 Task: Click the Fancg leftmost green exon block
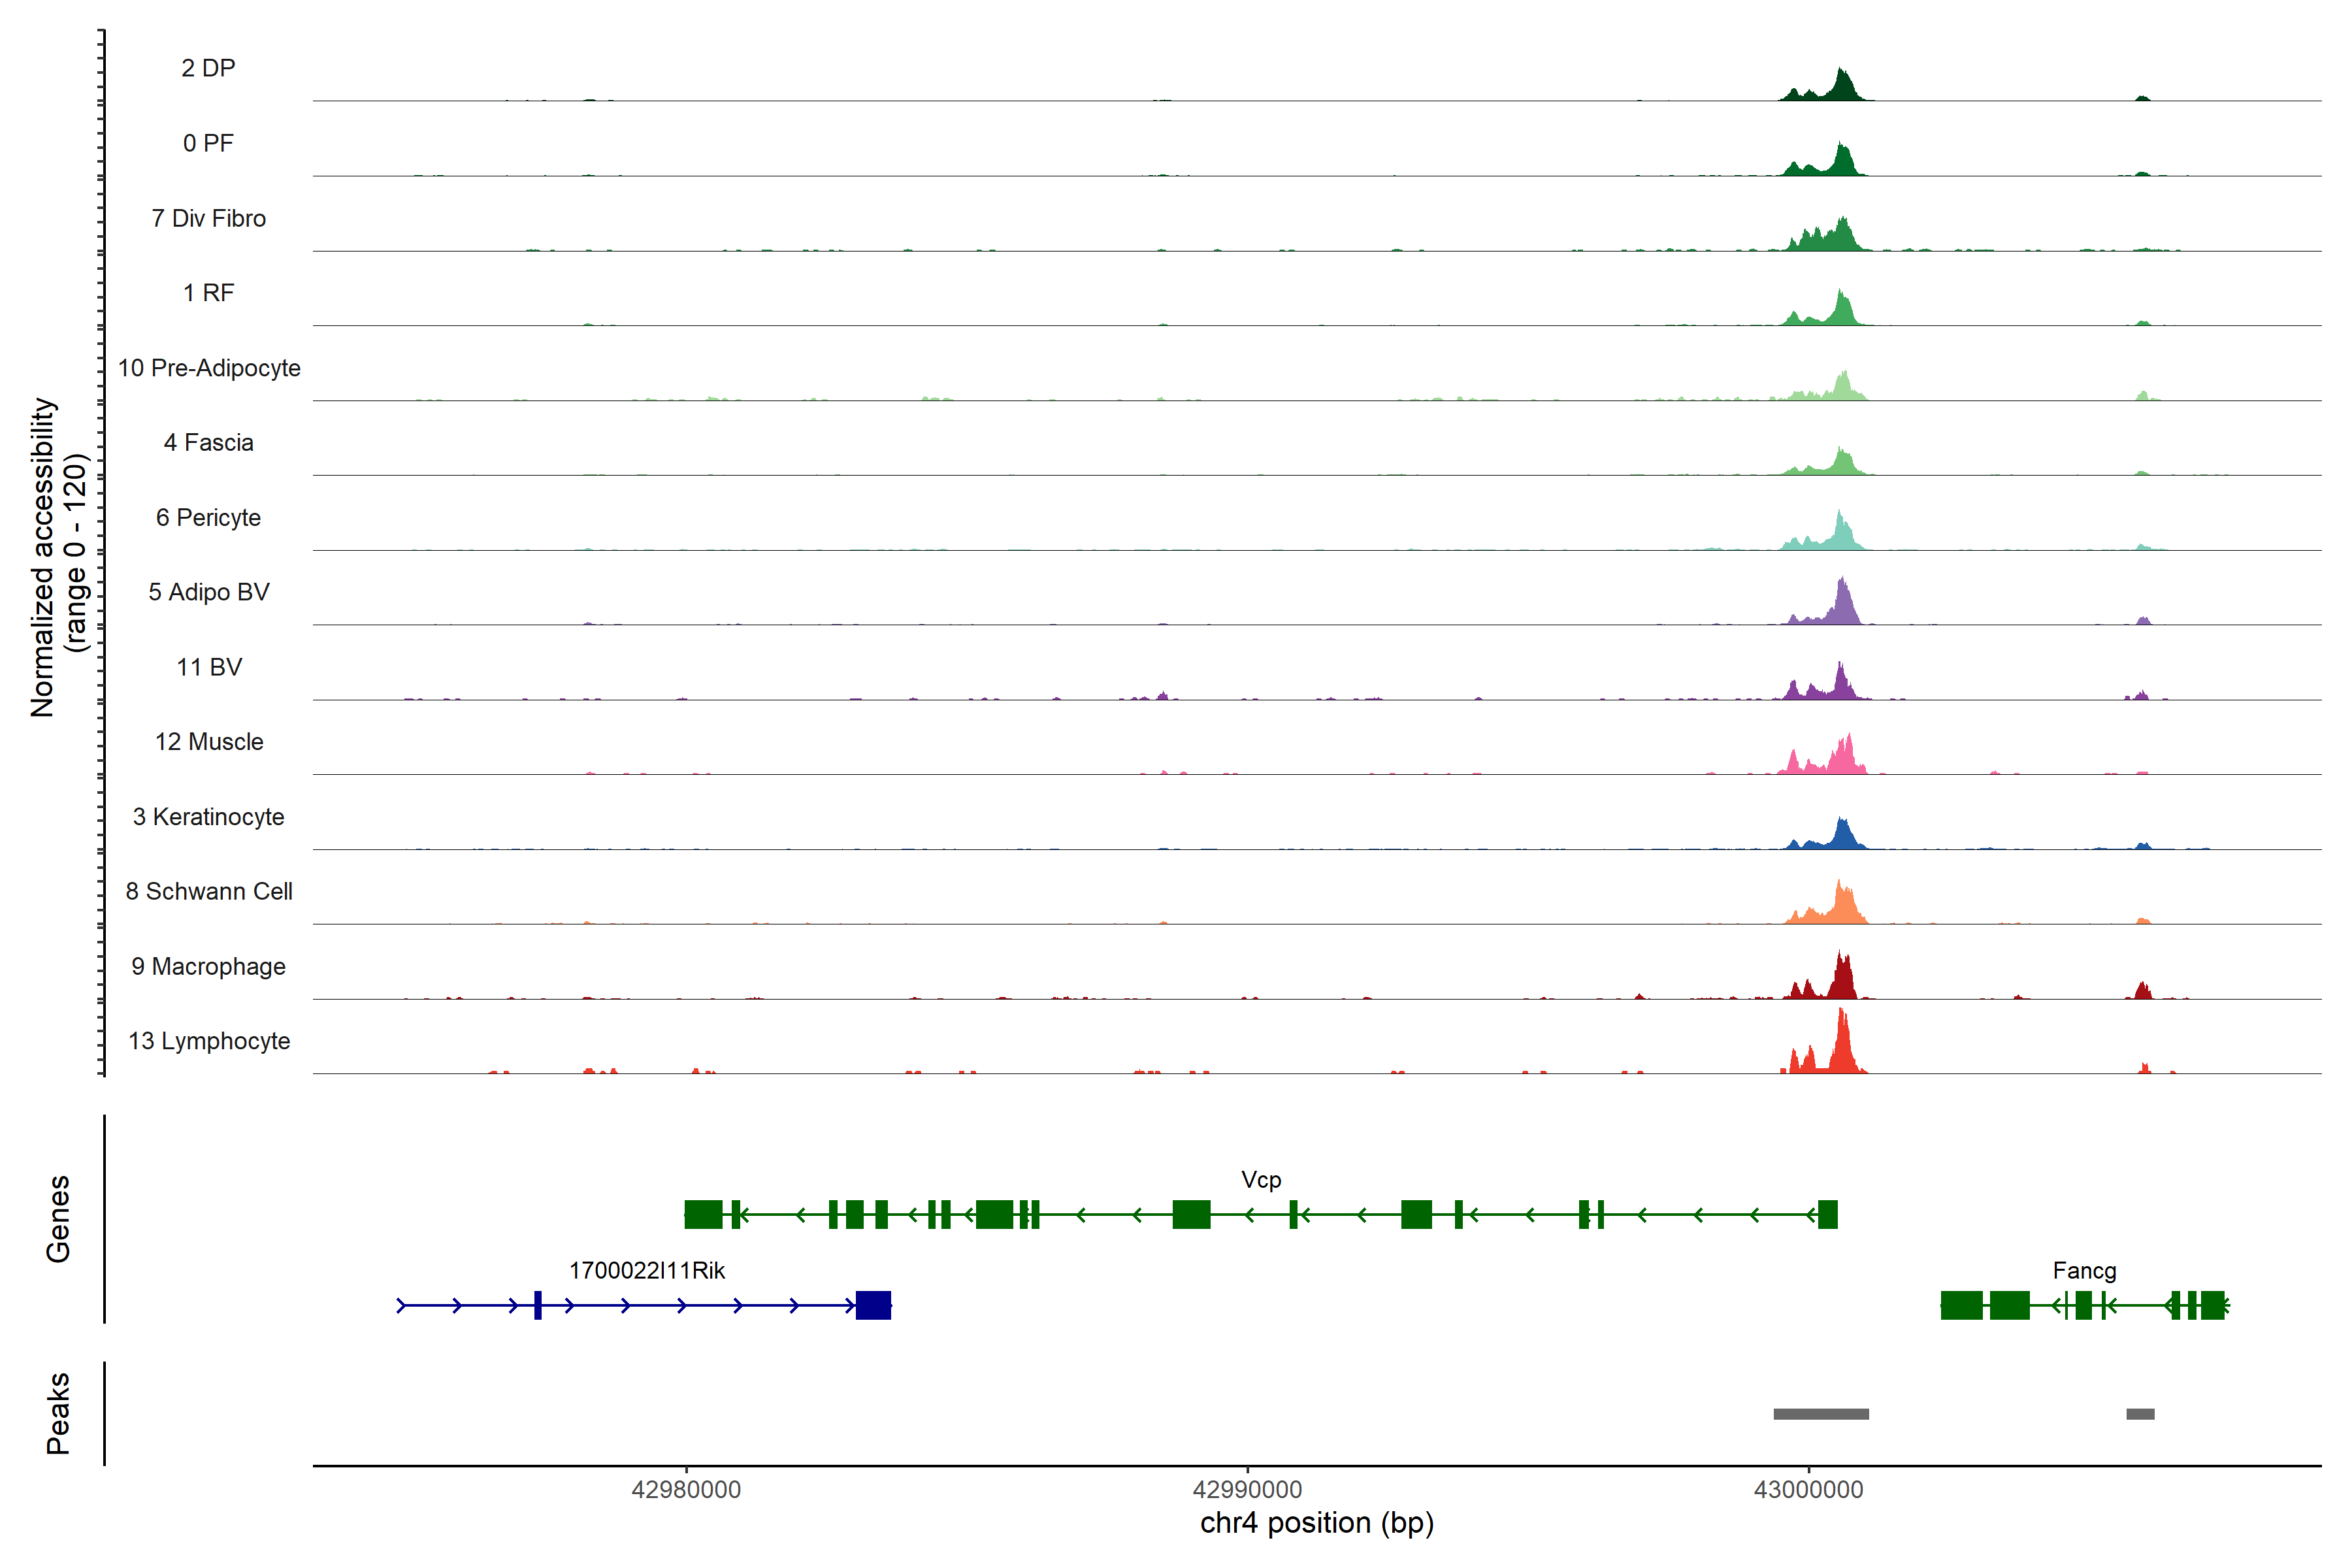pyautogui.click(x=1961, y=1305)
